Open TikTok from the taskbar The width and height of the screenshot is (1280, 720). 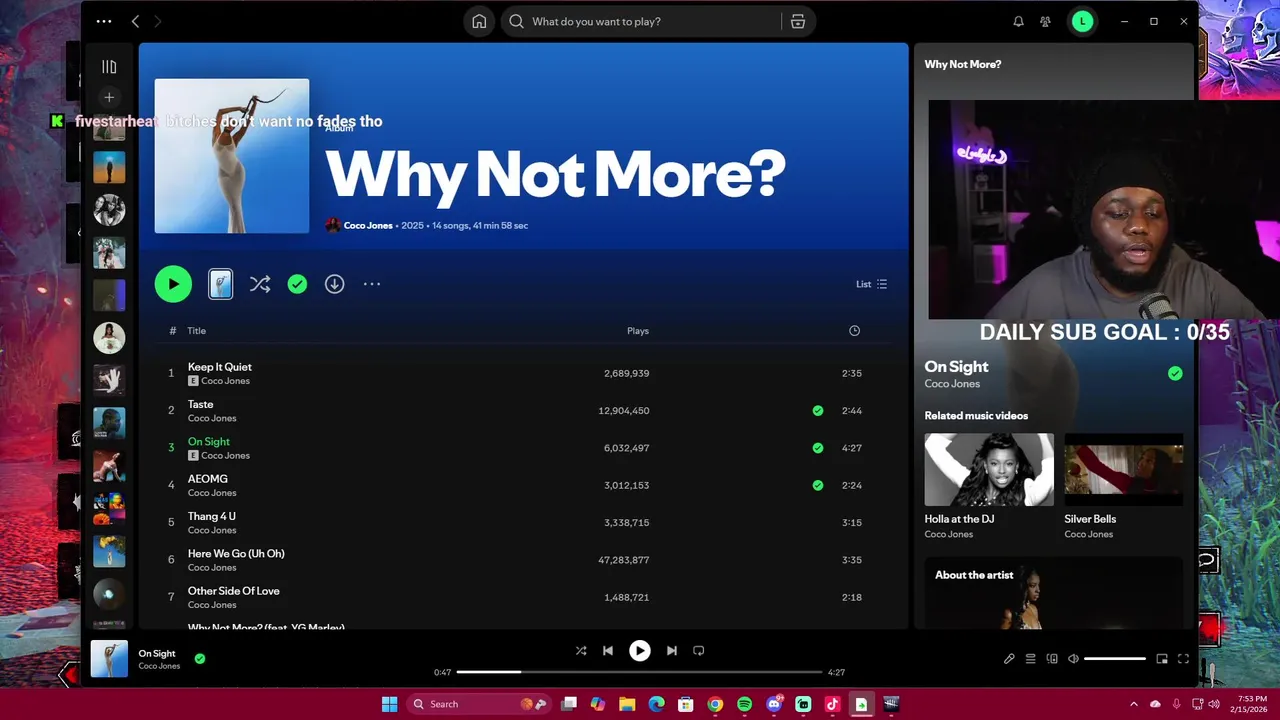click(832, 704)
